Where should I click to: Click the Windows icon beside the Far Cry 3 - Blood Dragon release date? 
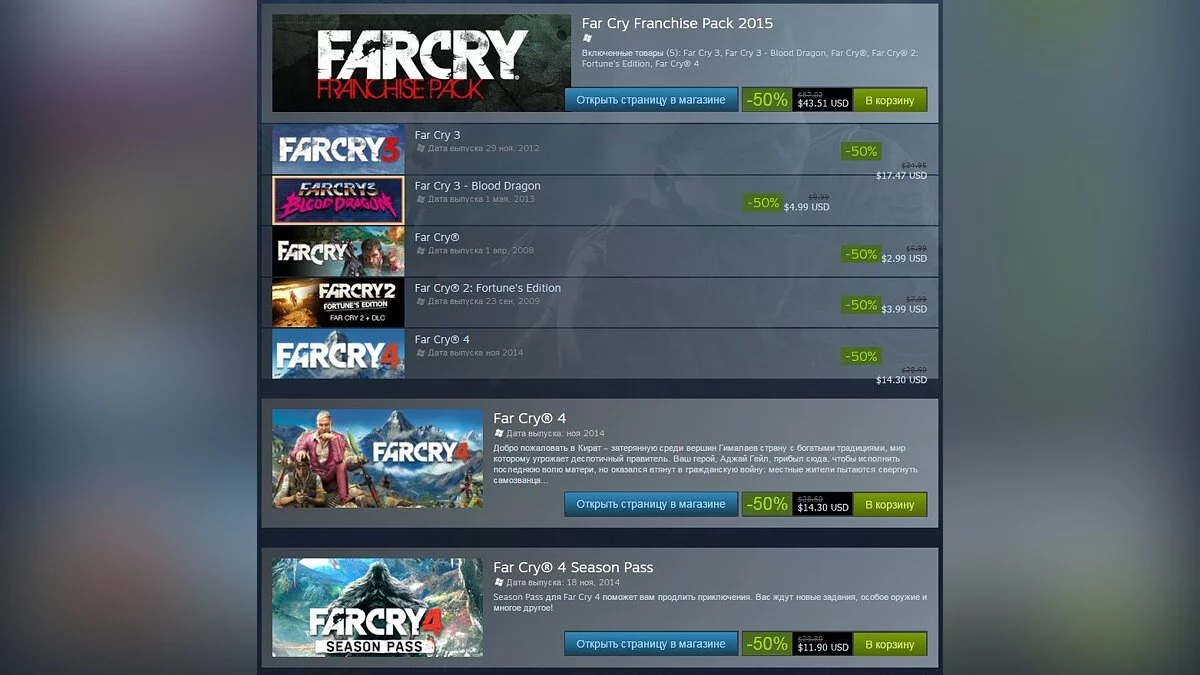(x=420, y=199)
